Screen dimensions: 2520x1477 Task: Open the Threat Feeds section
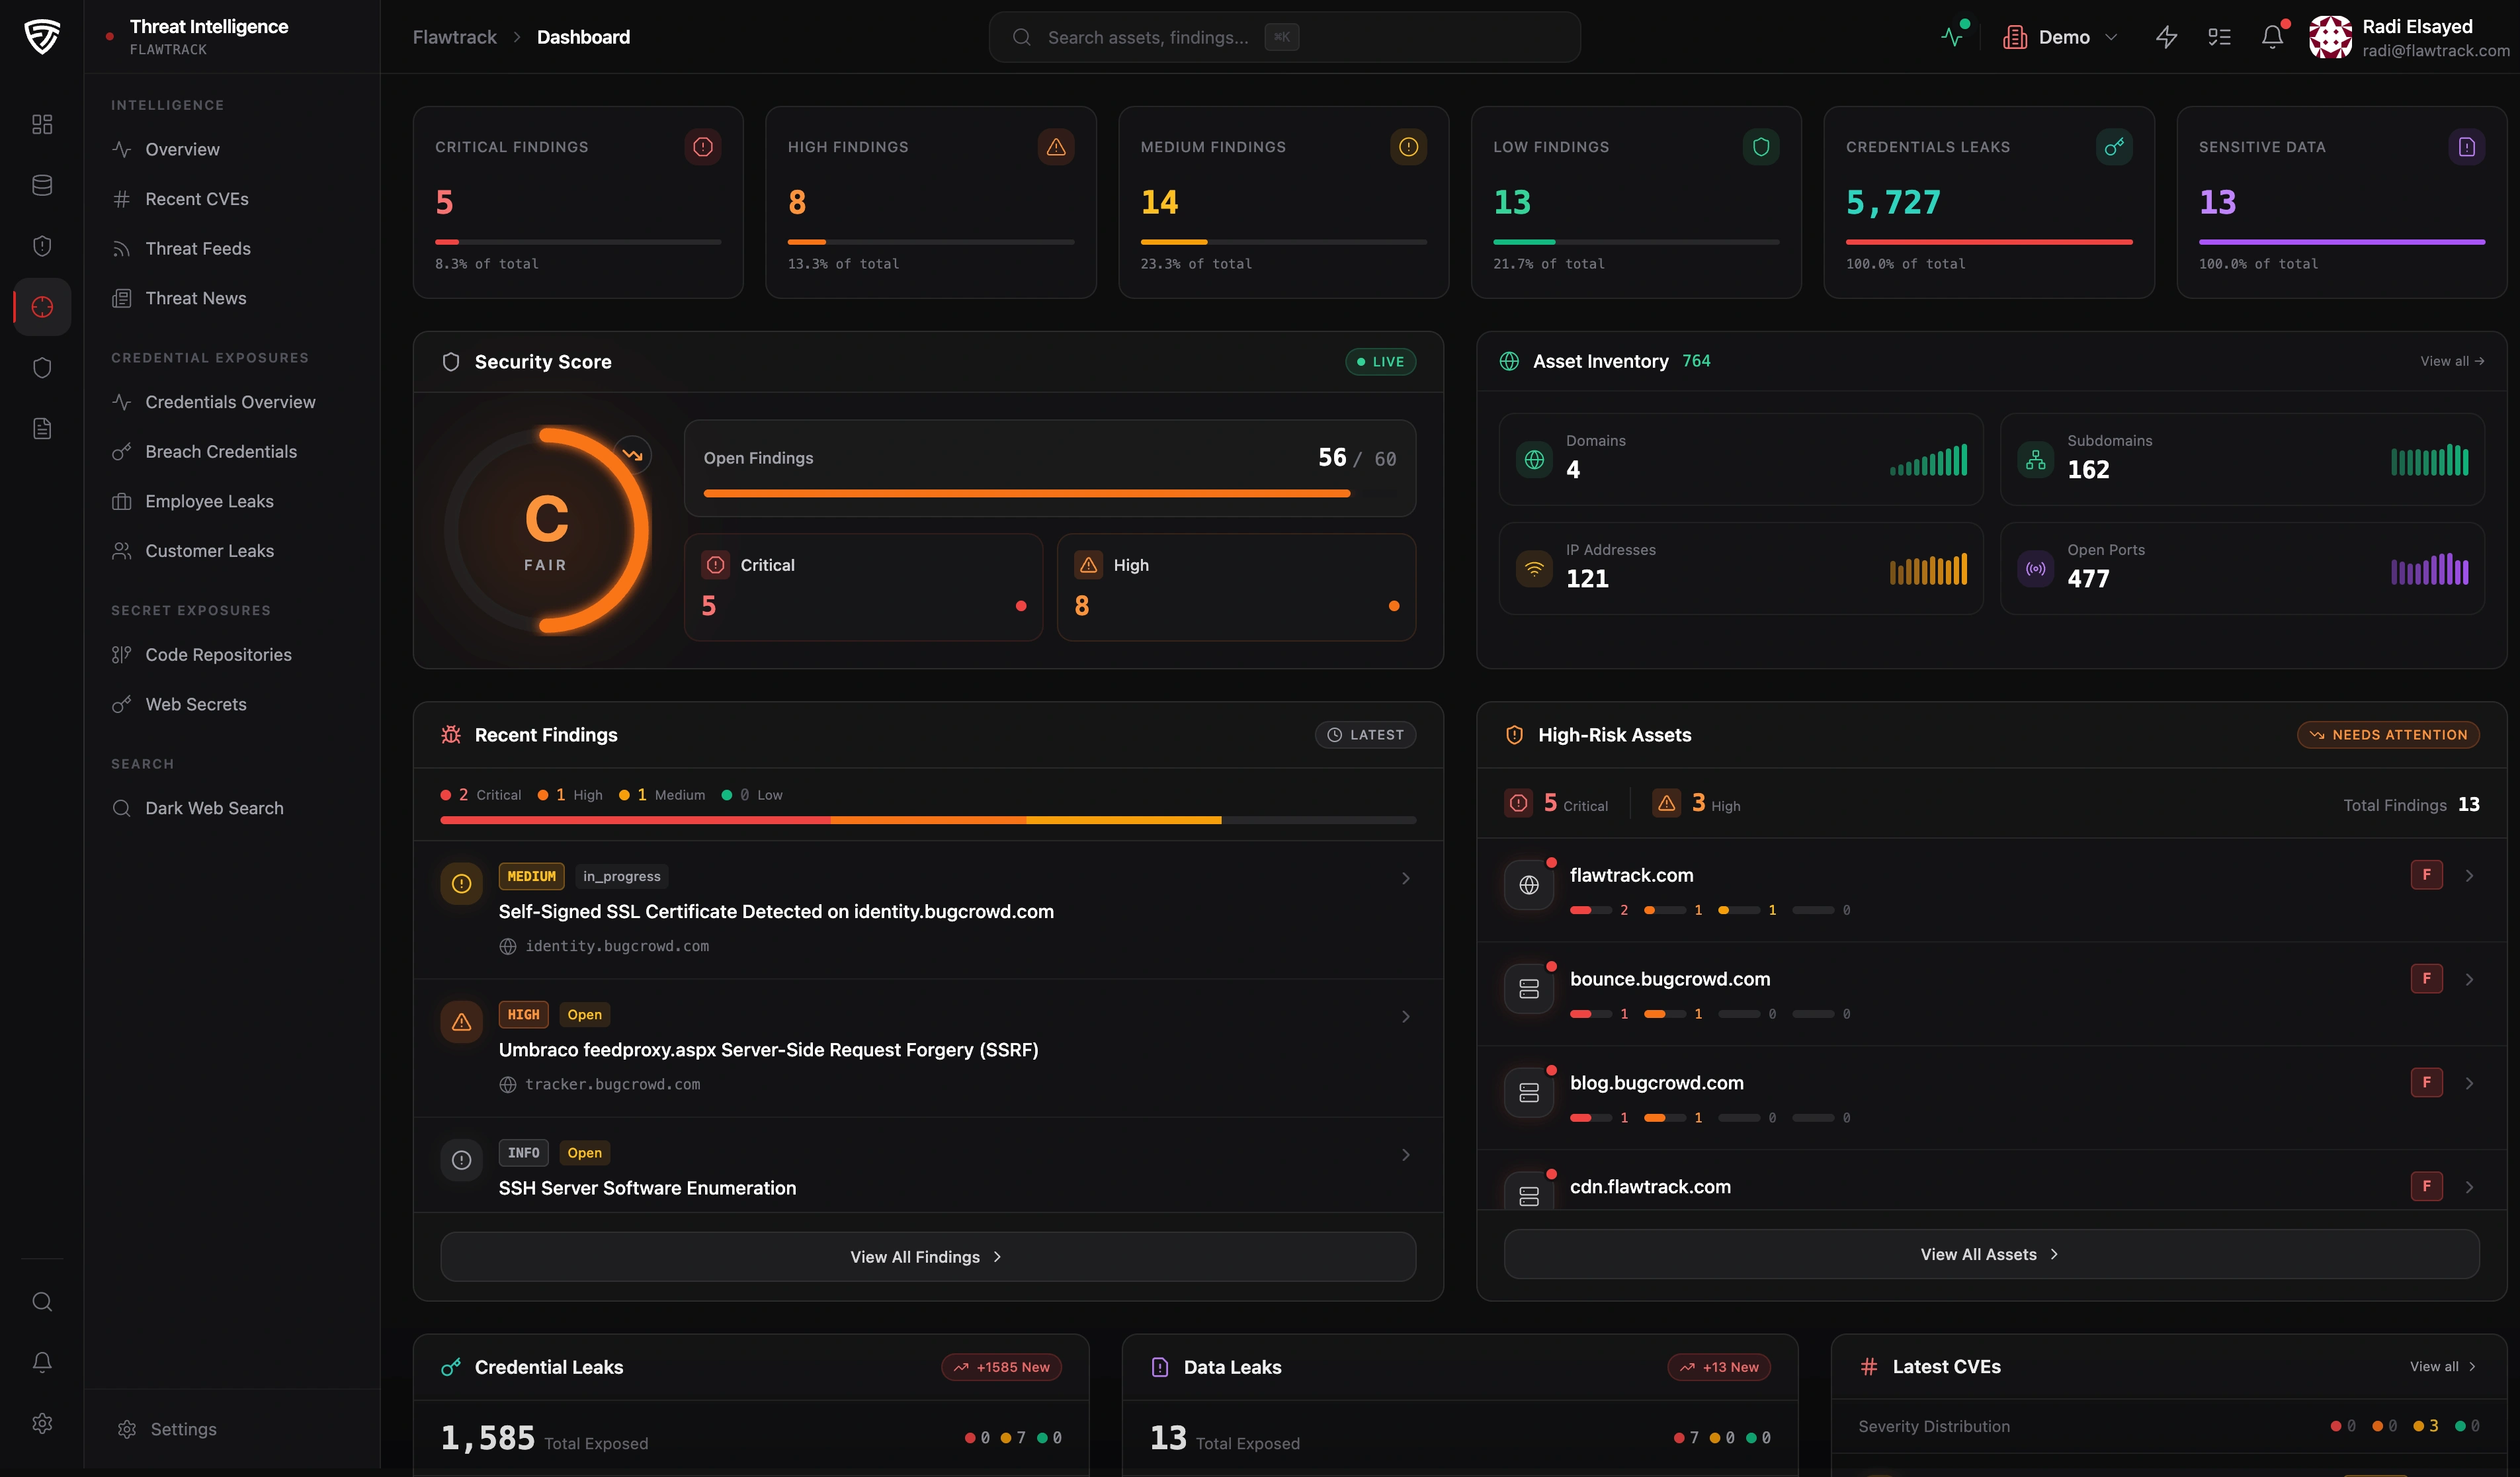pyautogui.click(x=197, y=248)
